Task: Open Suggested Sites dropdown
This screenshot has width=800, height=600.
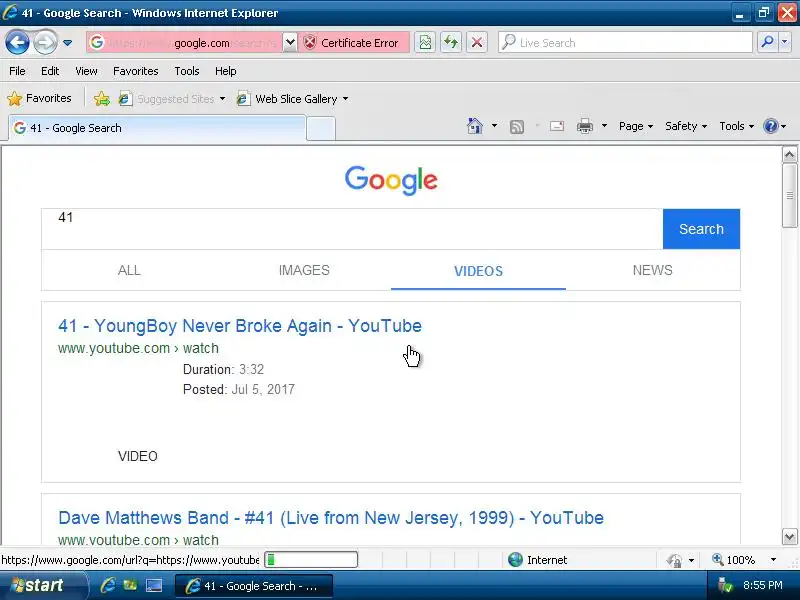Action: [x=172, y=98]
